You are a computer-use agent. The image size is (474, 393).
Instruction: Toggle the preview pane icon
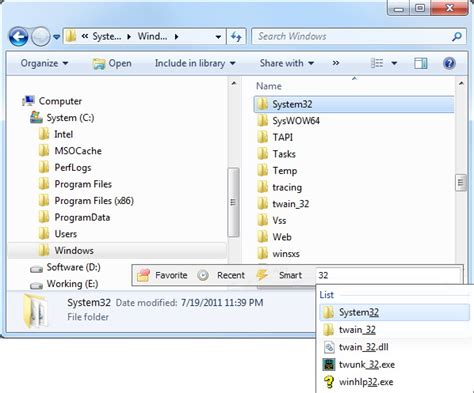tap(421, 63)
